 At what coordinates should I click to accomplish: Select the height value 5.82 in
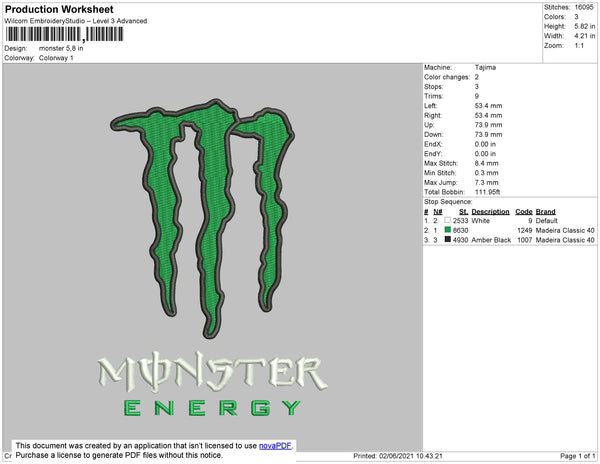coord(585,26)
